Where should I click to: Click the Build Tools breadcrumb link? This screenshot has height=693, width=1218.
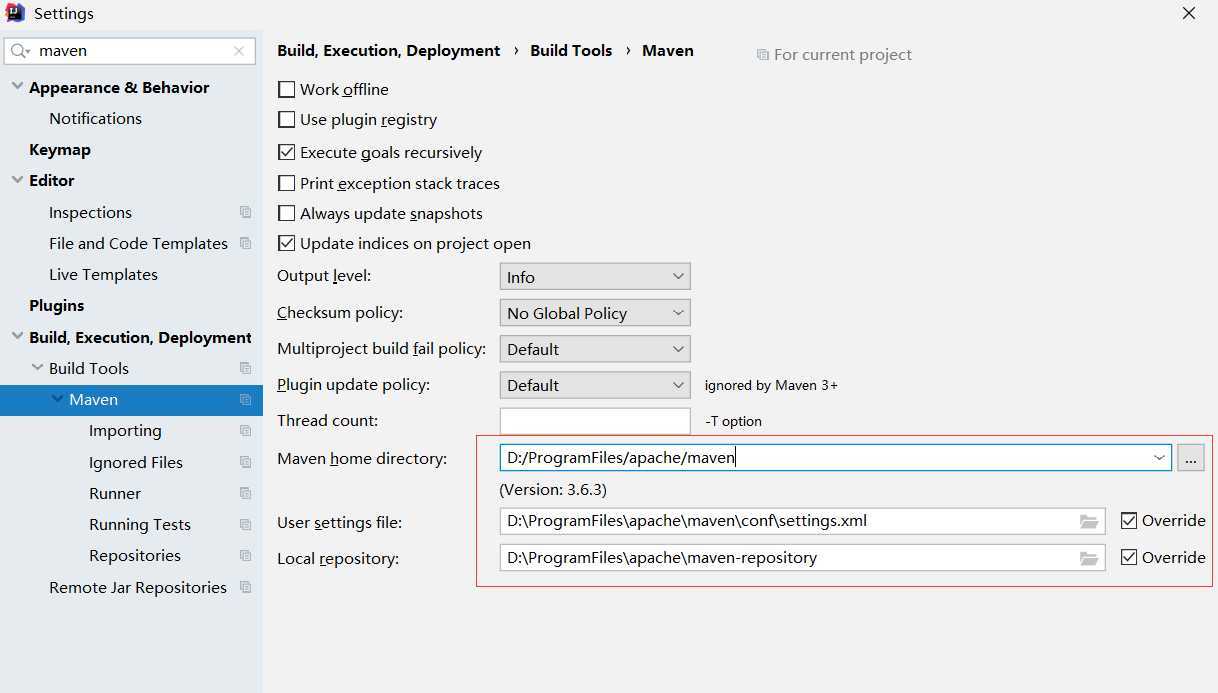tap(571, 51)
